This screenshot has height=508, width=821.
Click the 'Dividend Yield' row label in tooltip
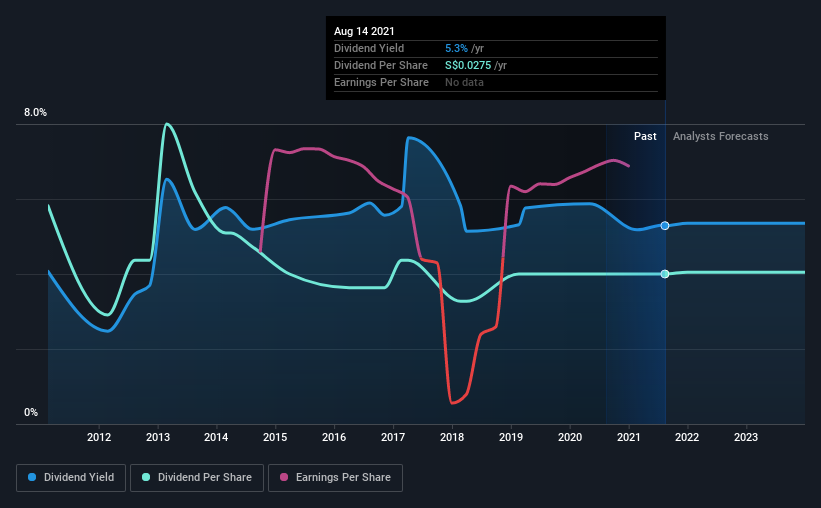tap(369, 48)
